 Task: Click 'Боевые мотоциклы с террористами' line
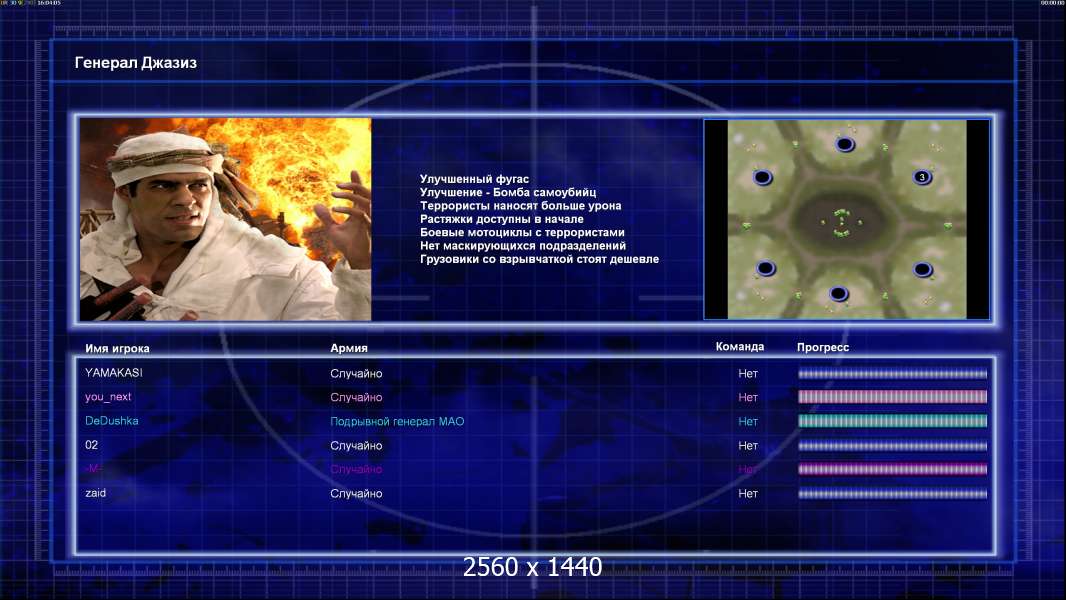click(522, 232)
